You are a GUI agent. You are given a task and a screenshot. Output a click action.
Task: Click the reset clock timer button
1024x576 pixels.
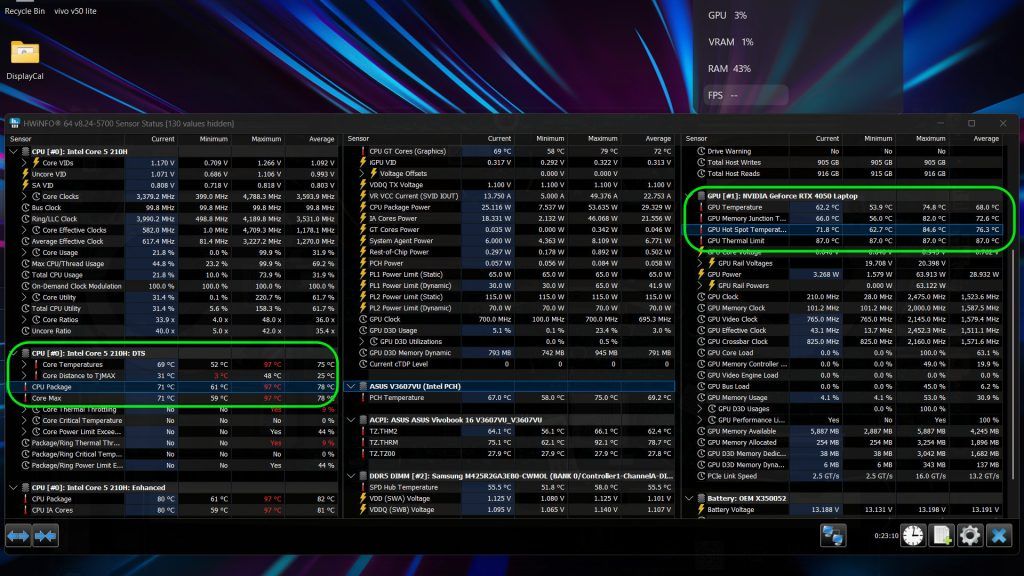(913, 536)
